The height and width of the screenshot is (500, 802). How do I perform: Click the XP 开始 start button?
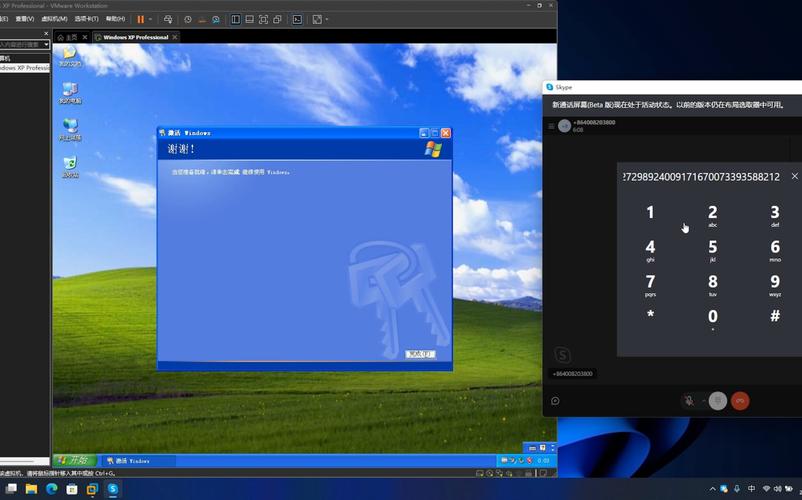point(75,460)
